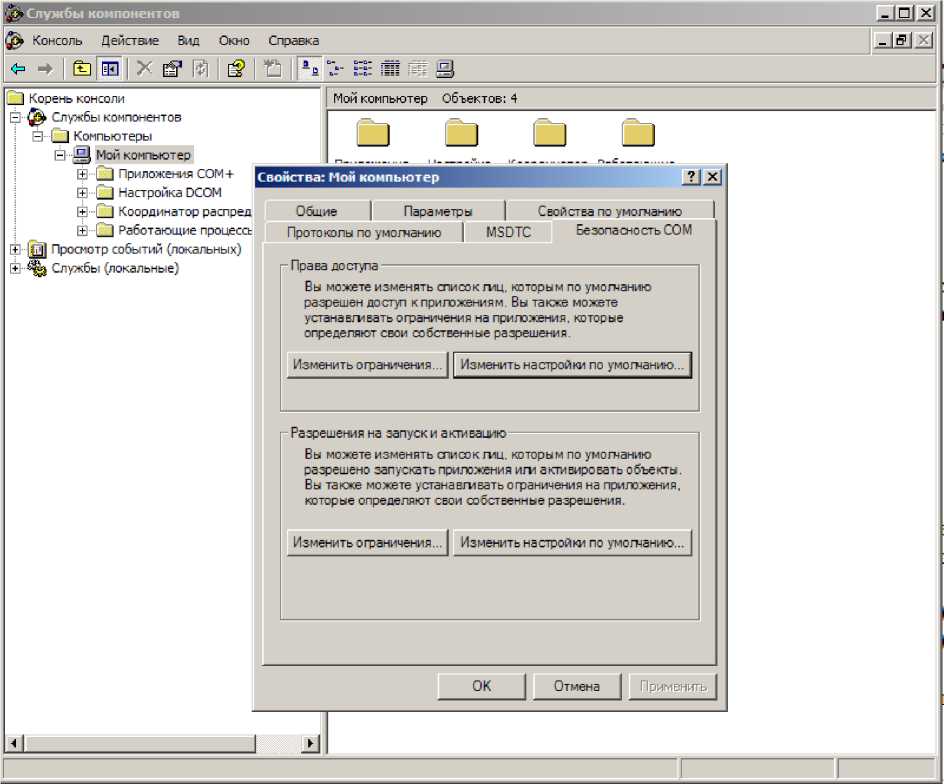Expand the Настройка DCOM tree node
Viewport: 944px width, 784px height.
coord(83,193)
